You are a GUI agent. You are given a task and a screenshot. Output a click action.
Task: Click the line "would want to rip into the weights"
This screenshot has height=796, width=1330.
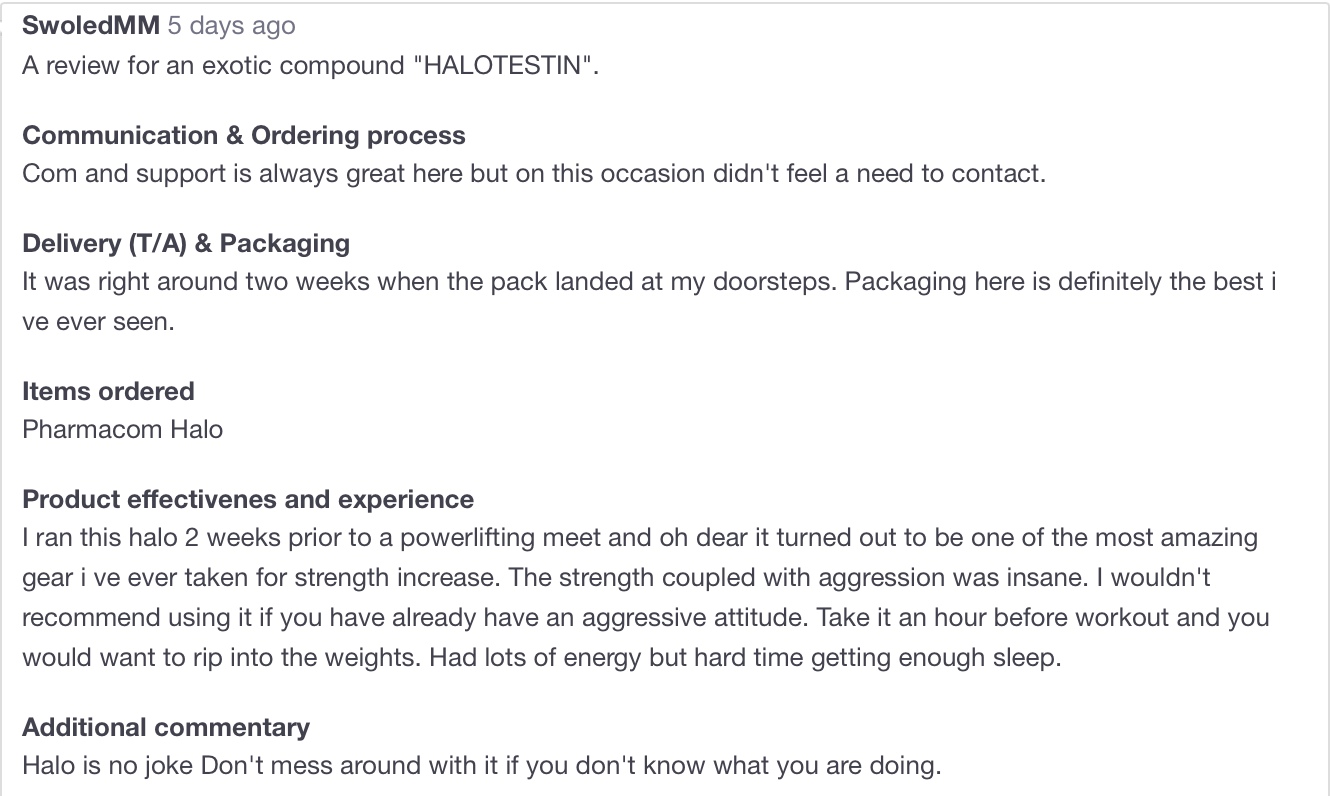click(x=541, y=658)
